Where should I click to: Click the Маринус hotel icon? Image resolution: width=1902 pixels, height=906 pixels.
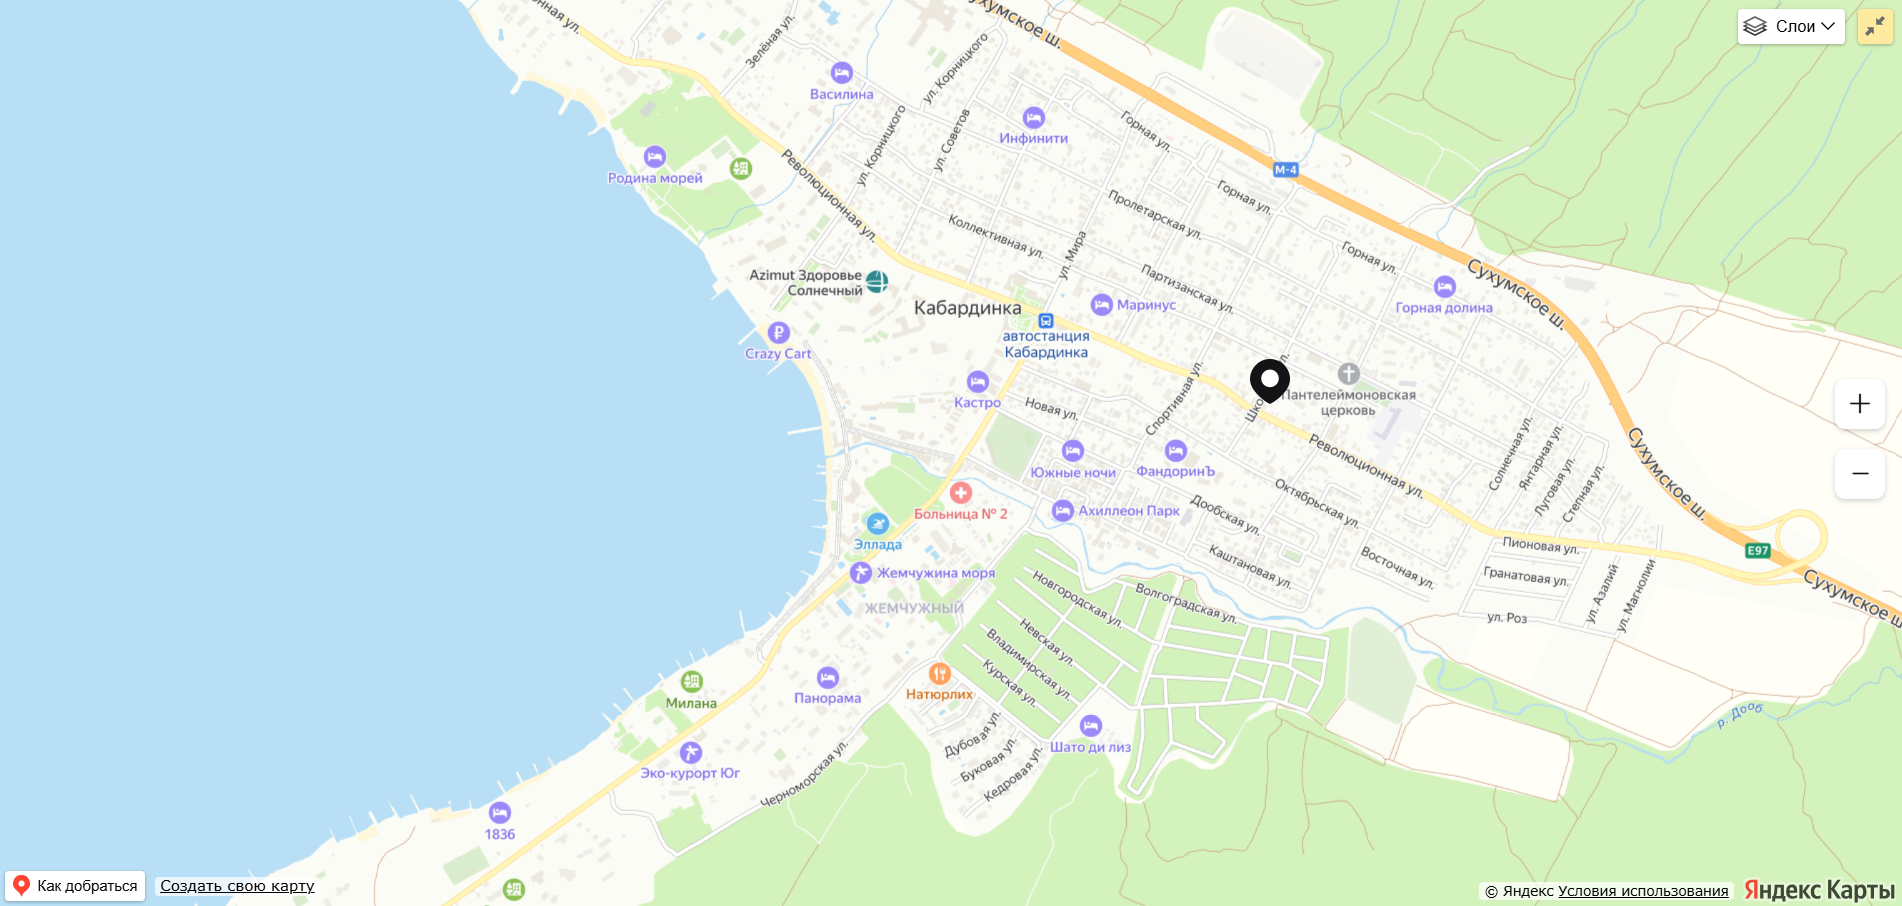[x=1102, y=305]
